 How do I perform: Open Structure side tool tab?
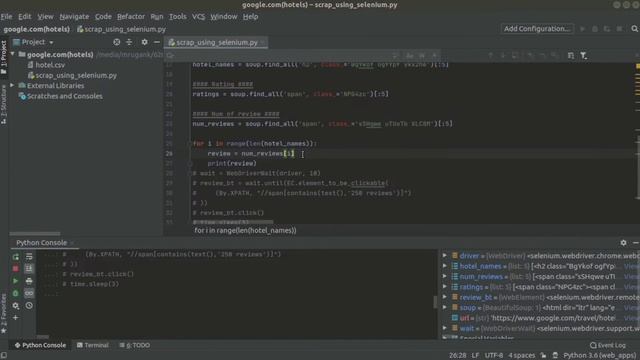[4, 104]
